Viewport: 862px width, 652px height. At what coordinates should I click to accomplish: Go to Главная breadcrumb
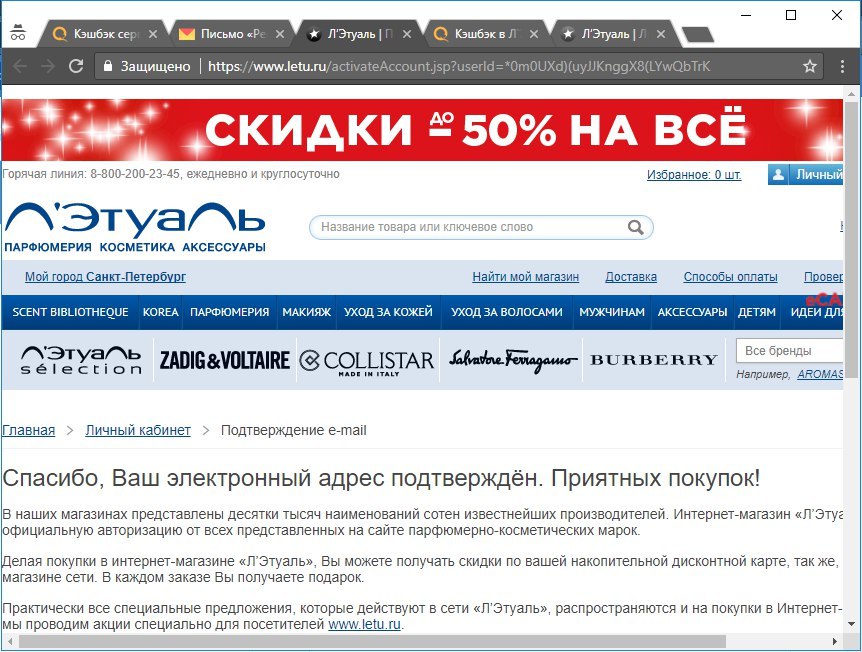[x=29, y=430]
